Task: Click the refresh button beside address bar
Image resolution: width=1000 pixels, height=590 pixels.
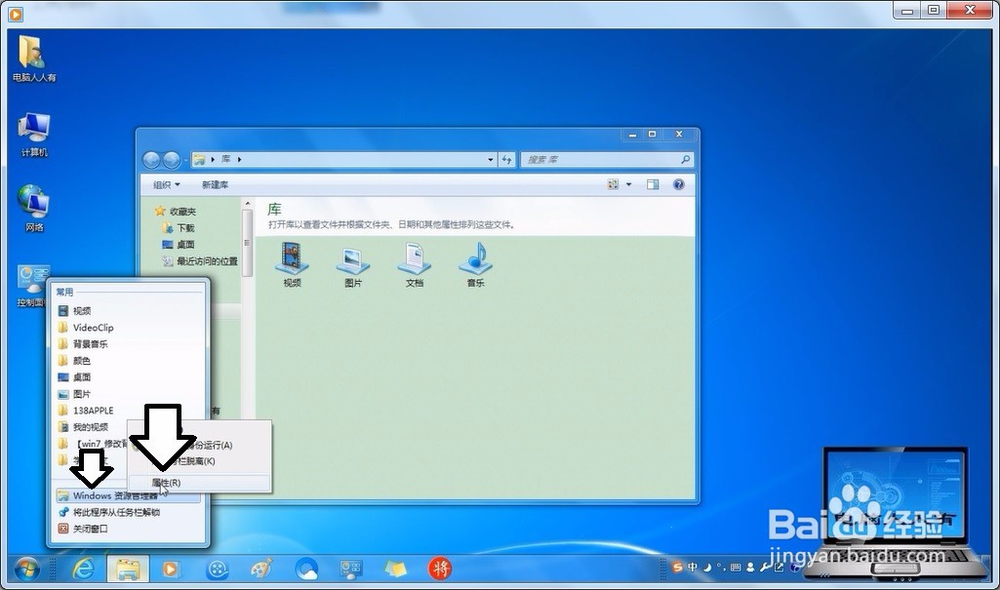Action: pyautogui.click(x=507, y=159)
